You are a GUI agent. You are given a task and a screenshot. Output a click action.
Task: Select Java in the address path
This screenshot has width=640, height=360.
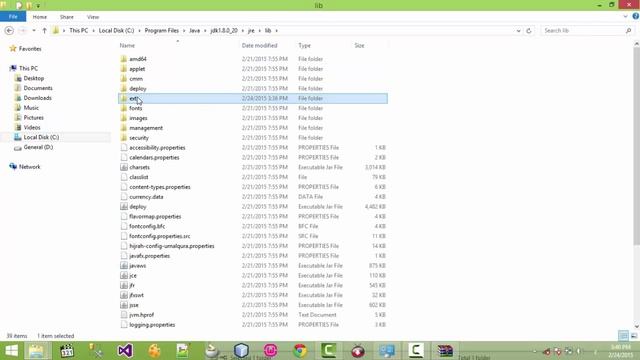(194, 31)
